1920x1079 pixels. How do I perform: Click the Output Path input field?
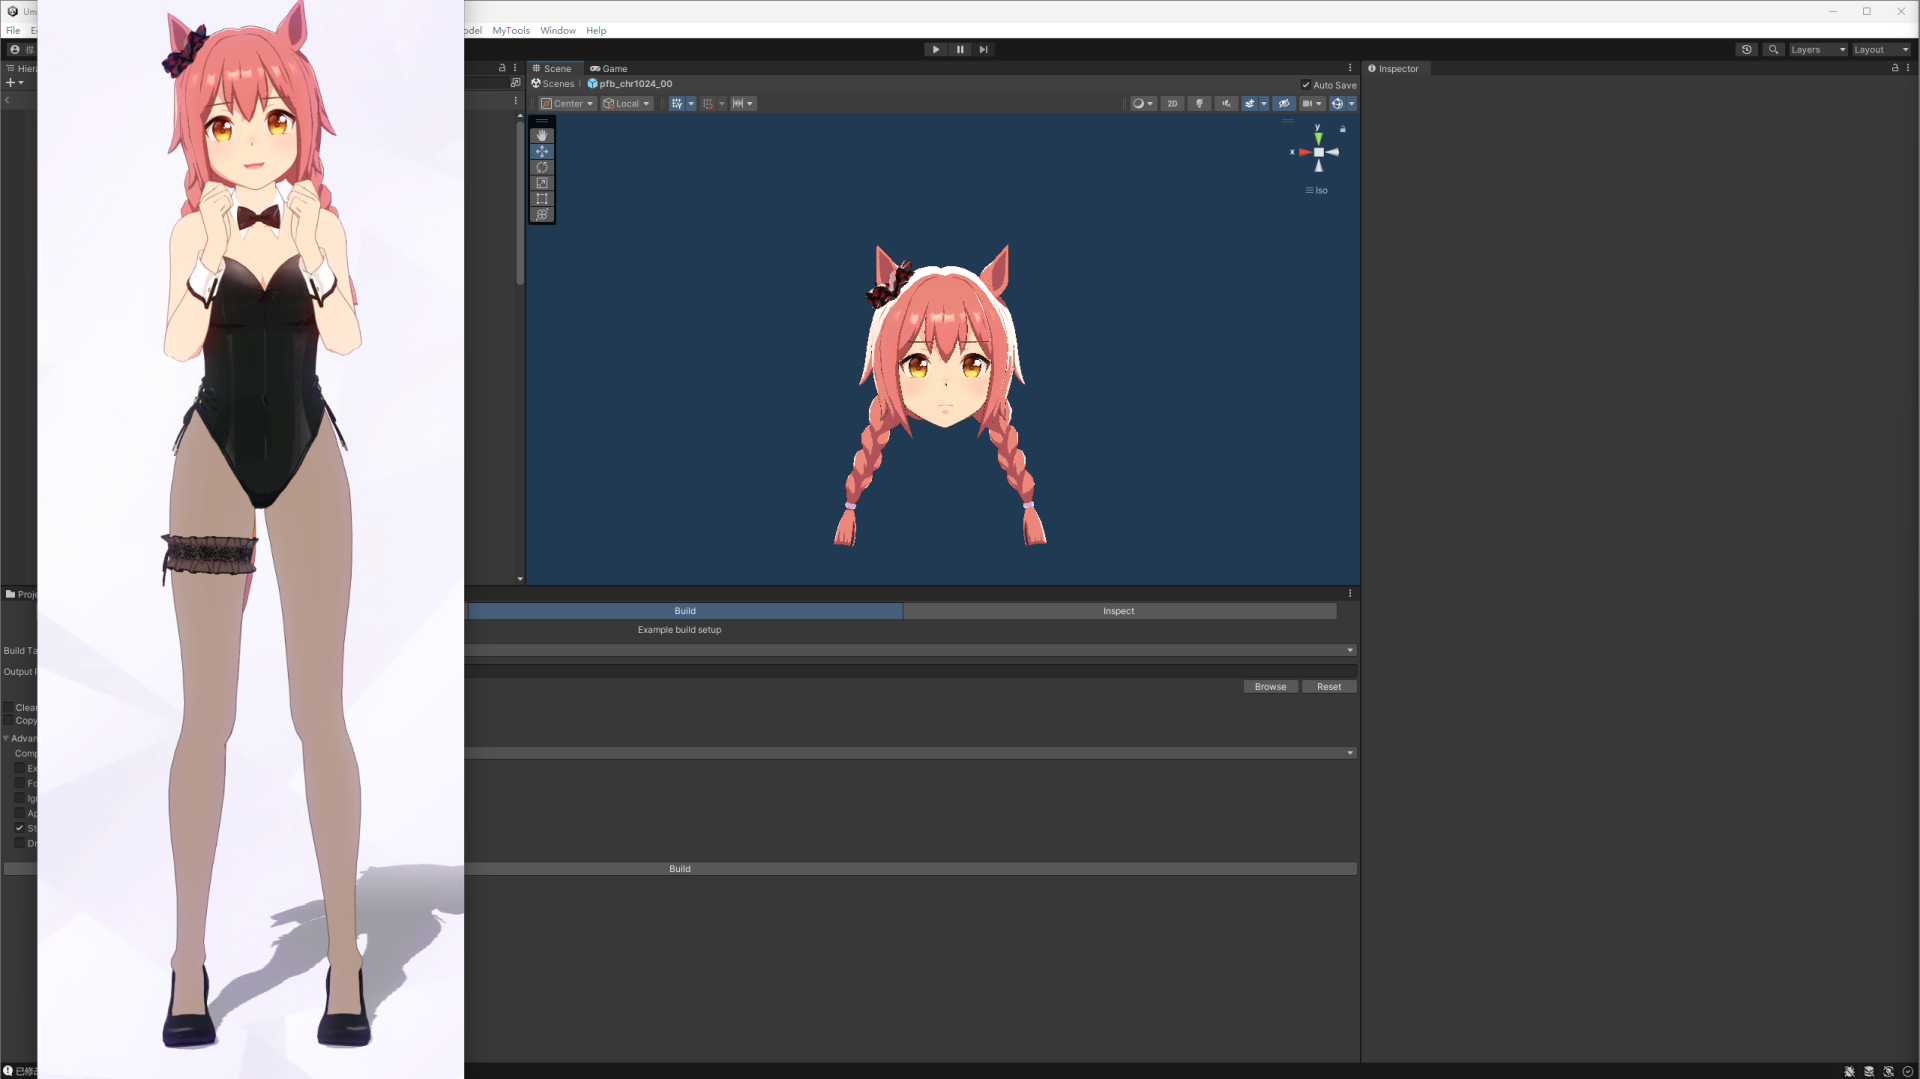pyautogui.click(x=910, y=671)
